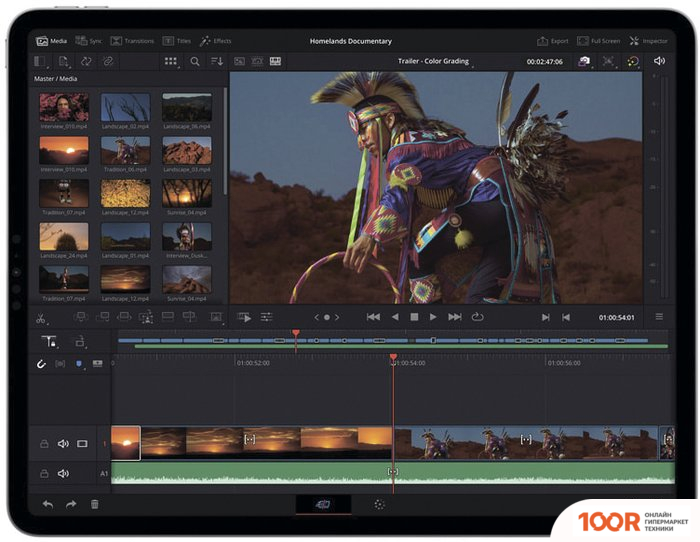Go to previous edit point
700x542 pixels.
point(566,317)
